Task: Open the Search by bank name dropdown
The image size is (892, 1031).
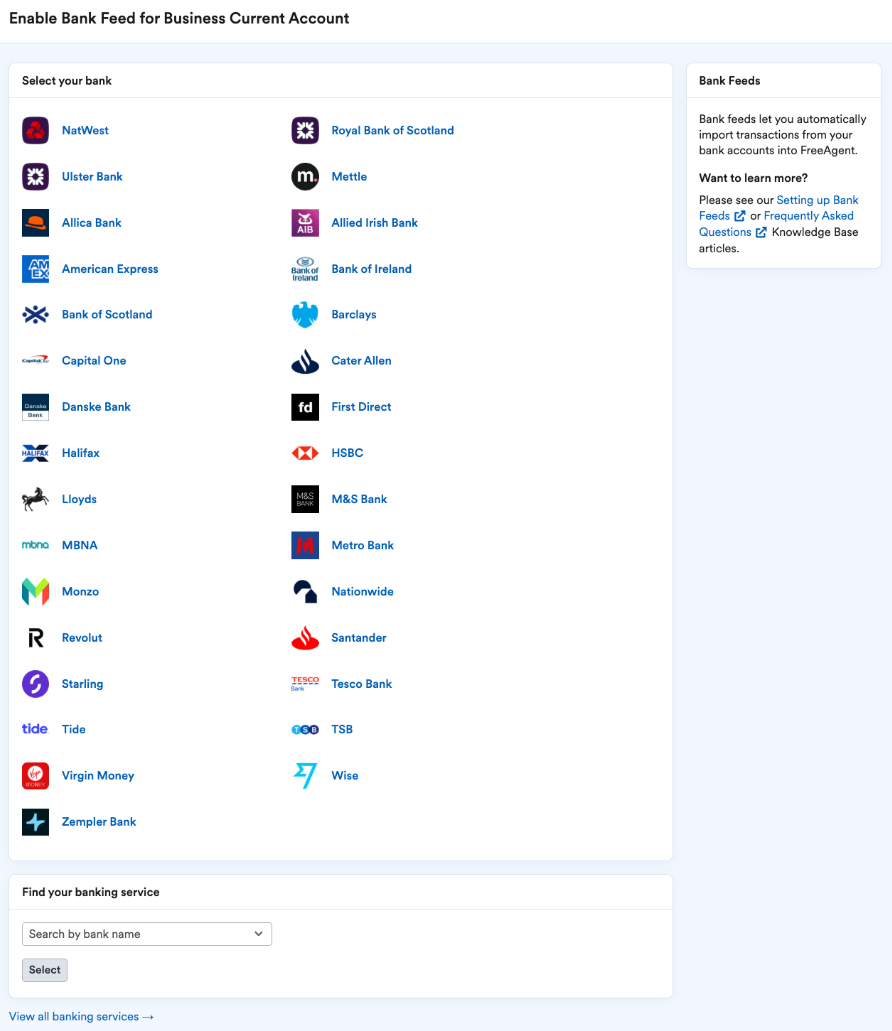Action: (147, 934)
